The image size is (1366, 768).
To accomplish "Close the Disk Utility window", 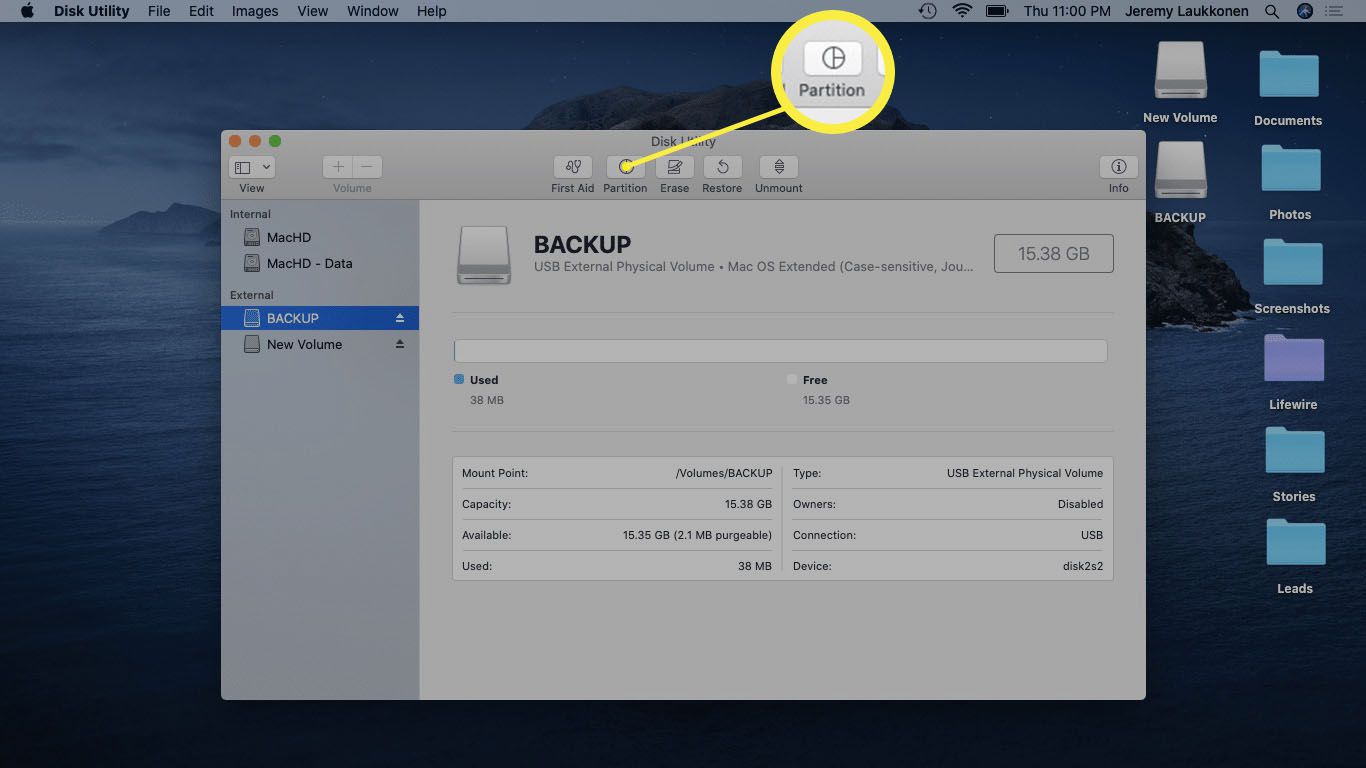I will pos(235,141).
